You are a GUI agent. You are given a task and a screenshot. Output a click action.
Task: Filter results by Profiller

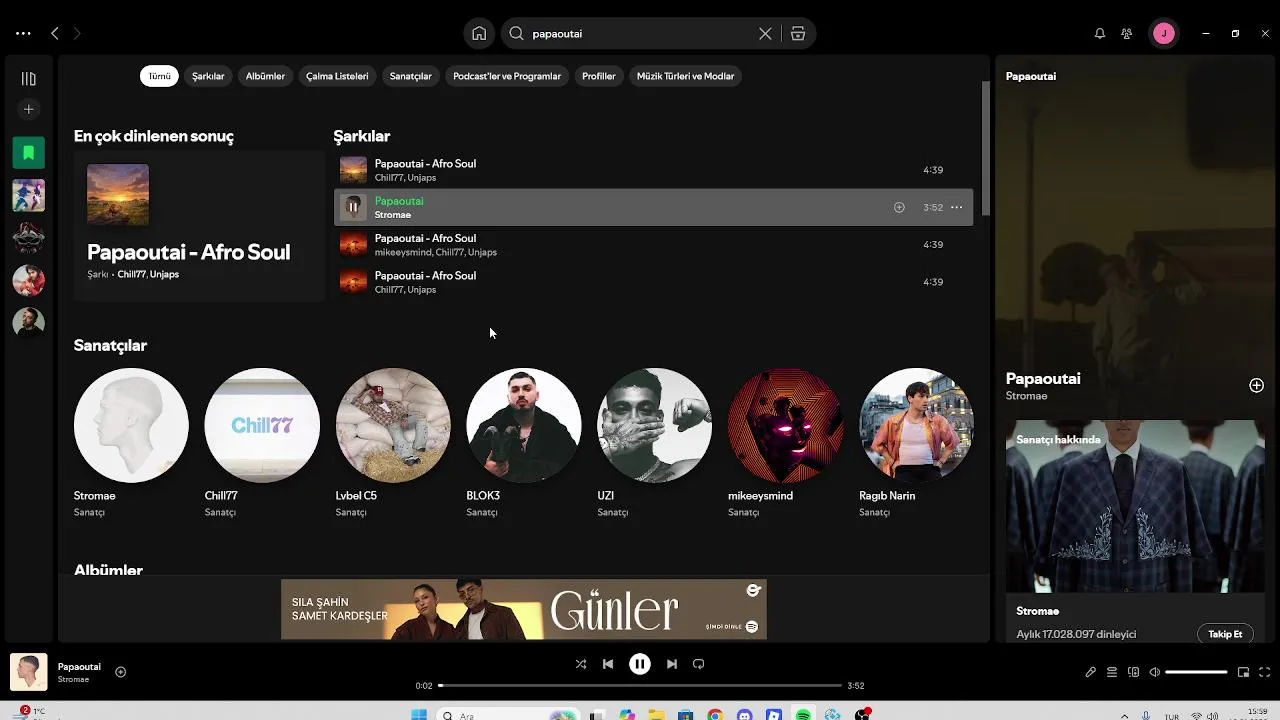pos(599,76)
